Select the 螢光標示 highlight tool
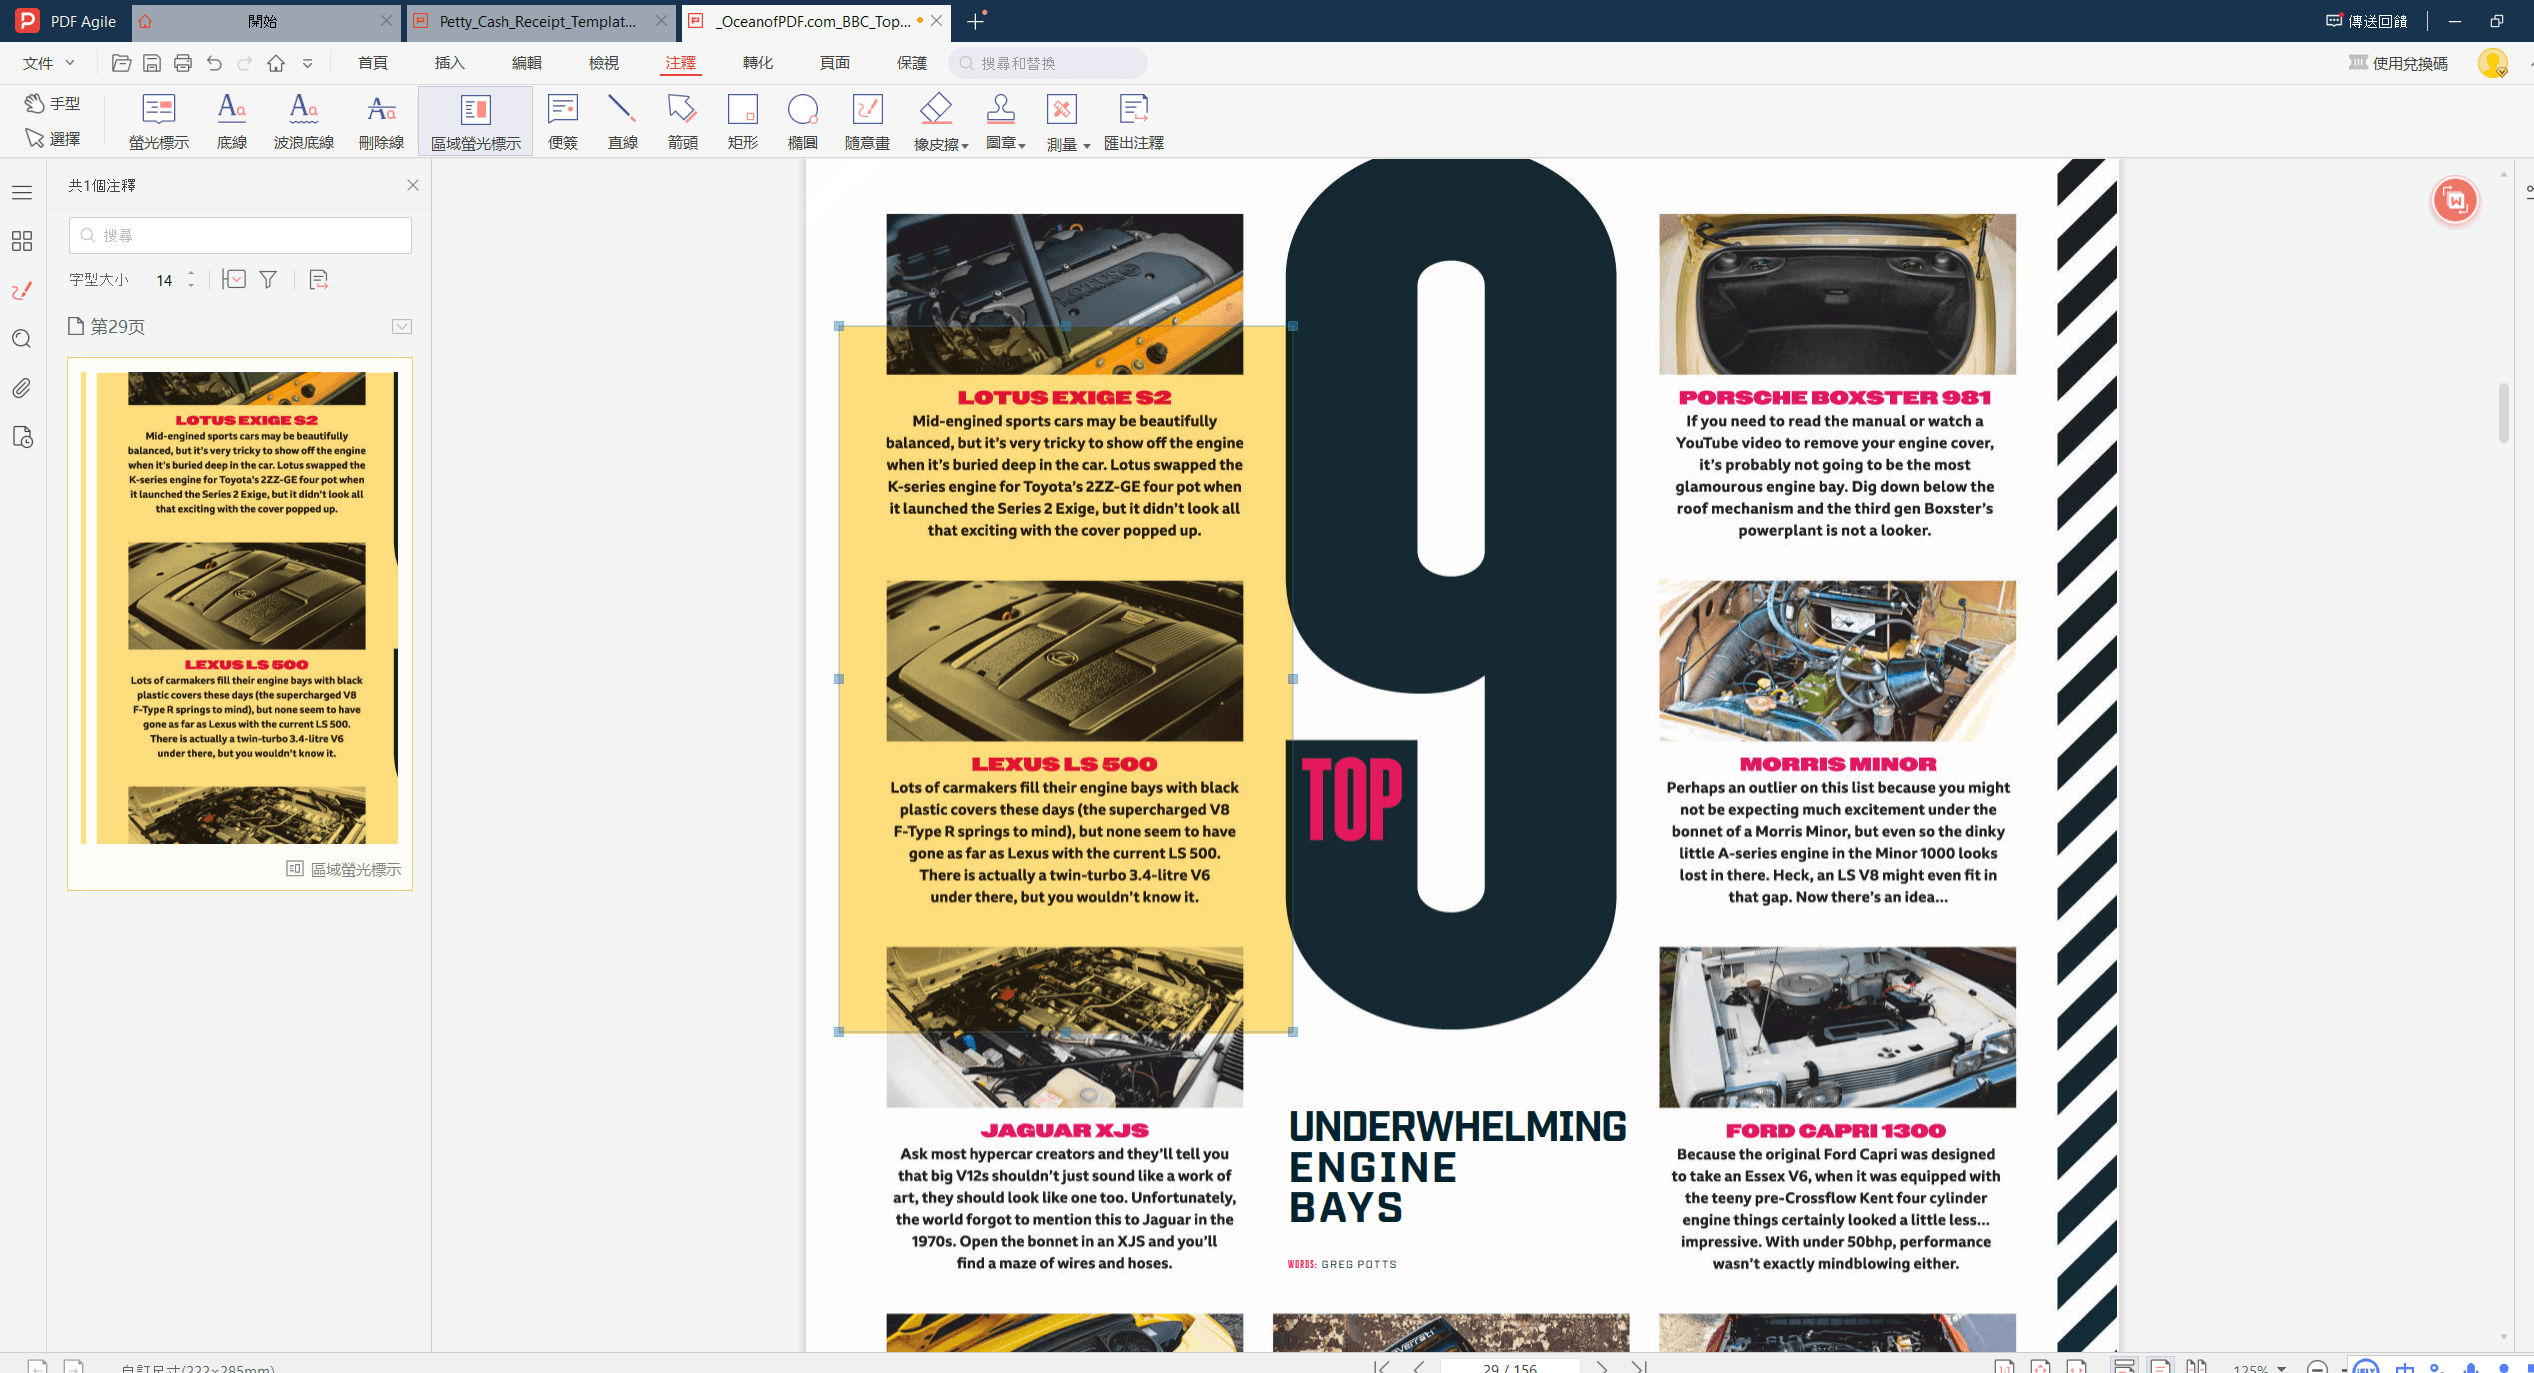This screenshot has height=1373, width=2534. (x=159, y=122)
